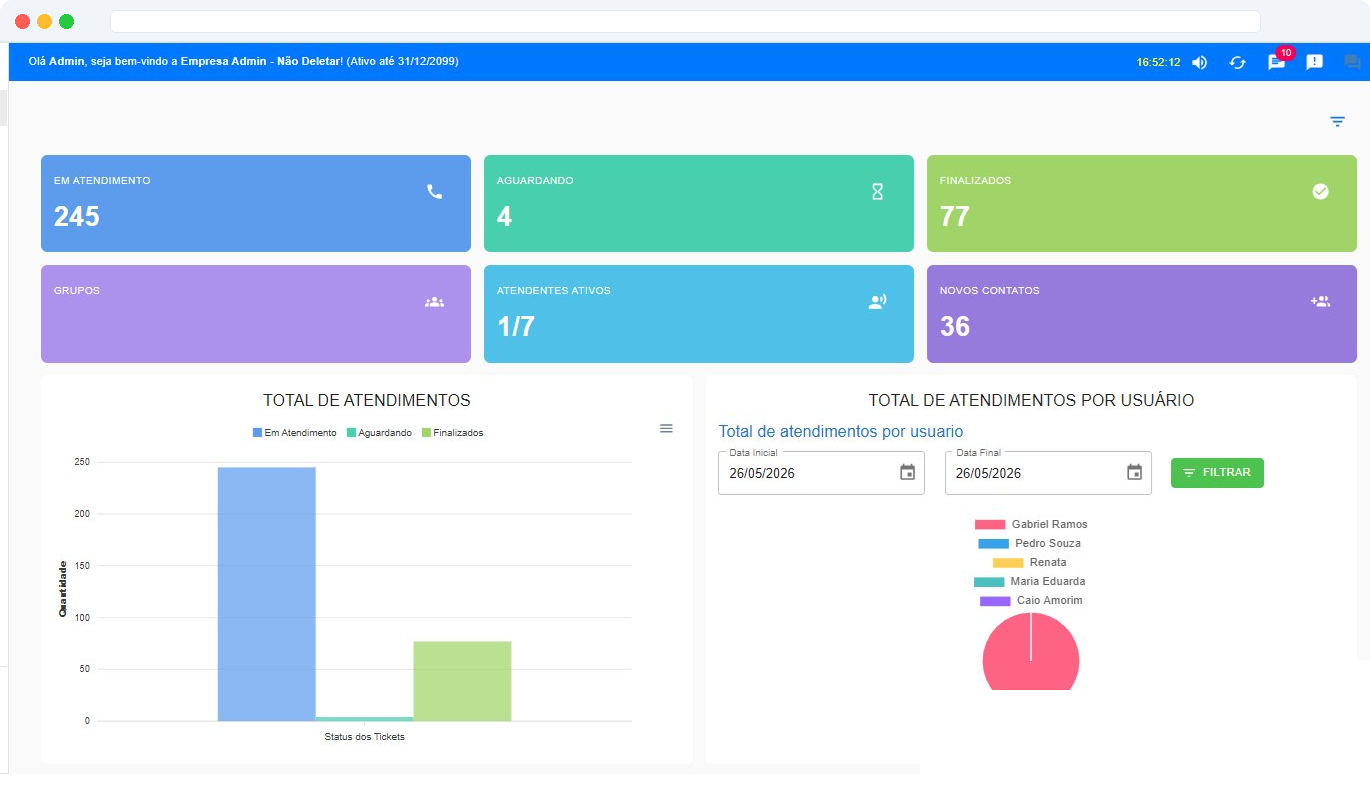
Task: Click the refresh sync icon in header
Action: click(x=1238, y=62)
